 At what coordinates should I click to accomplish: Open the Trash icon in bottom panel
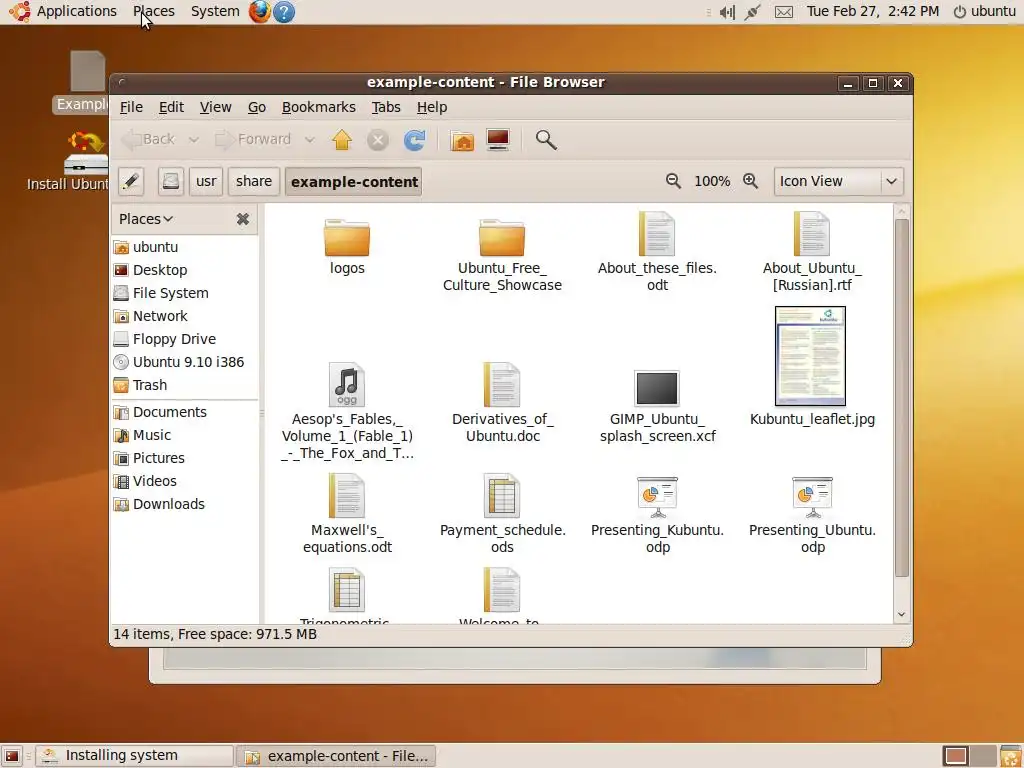(1011, 756)
